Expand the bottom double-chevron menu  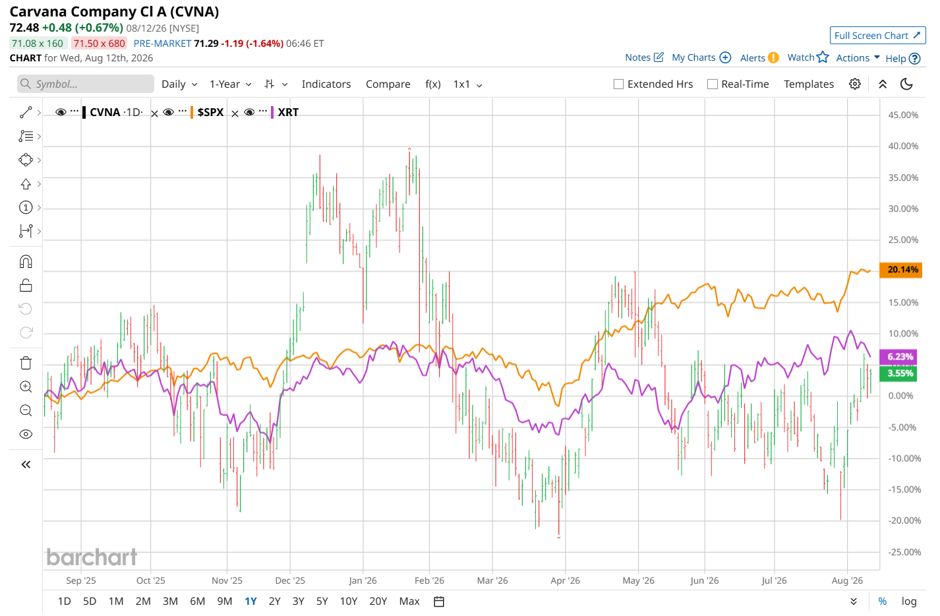(853, 602)
